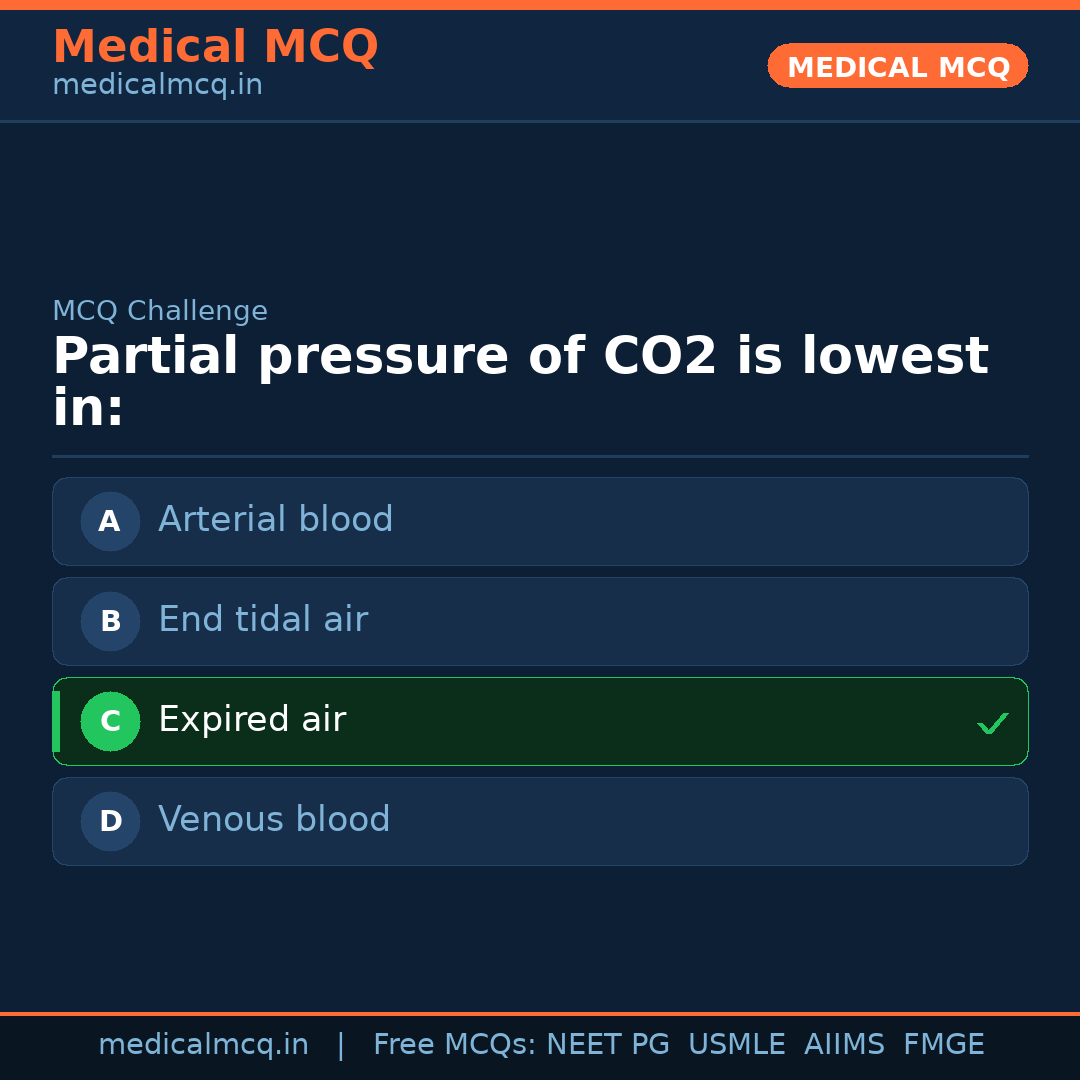The height and width of the screenshot is (1080, 1080).
Task: Click the FMGE footer text
Action: (x=944, y=1045)
